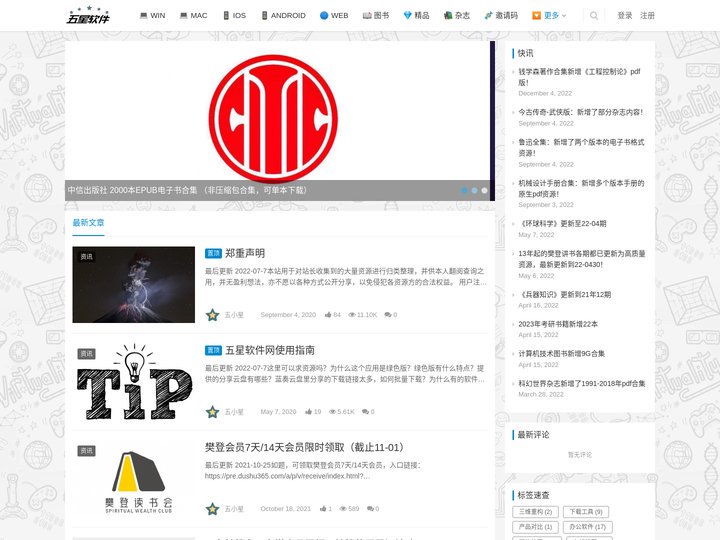Click the thumbs-up icon on 郑重声明 post
720x540 pixels.
pyautogui.click(x=328, y=315)
